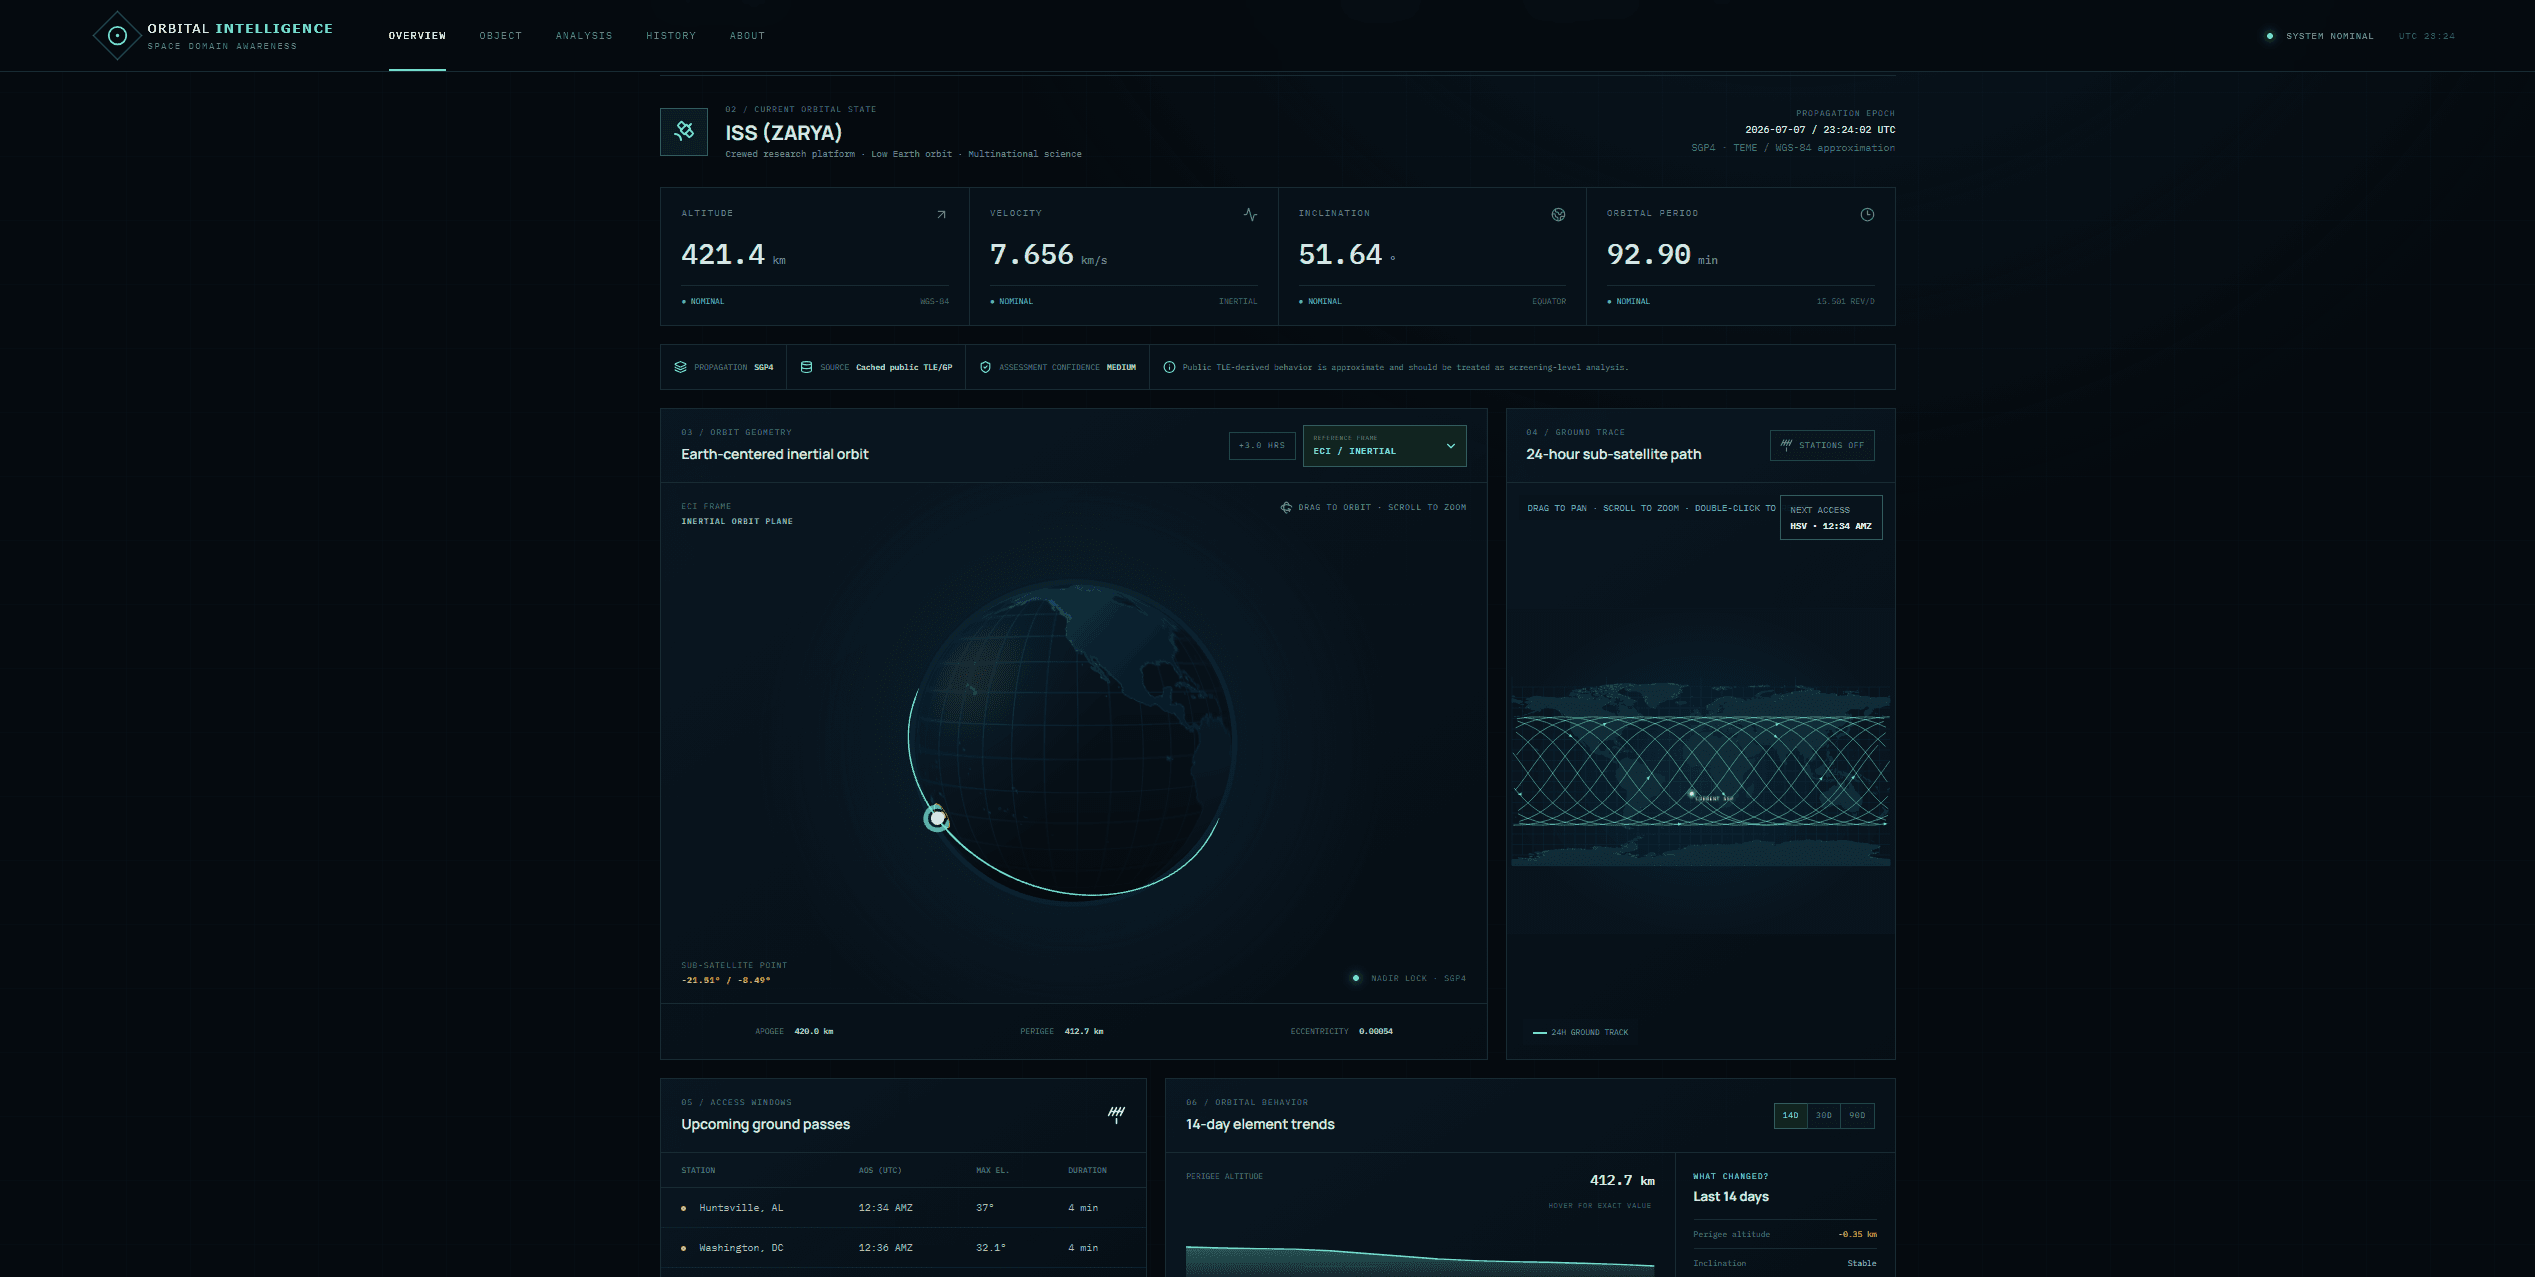Click the velocity pulse icon
2535x1277 pixels.
pyautogui.click(x=1250, y=215)
